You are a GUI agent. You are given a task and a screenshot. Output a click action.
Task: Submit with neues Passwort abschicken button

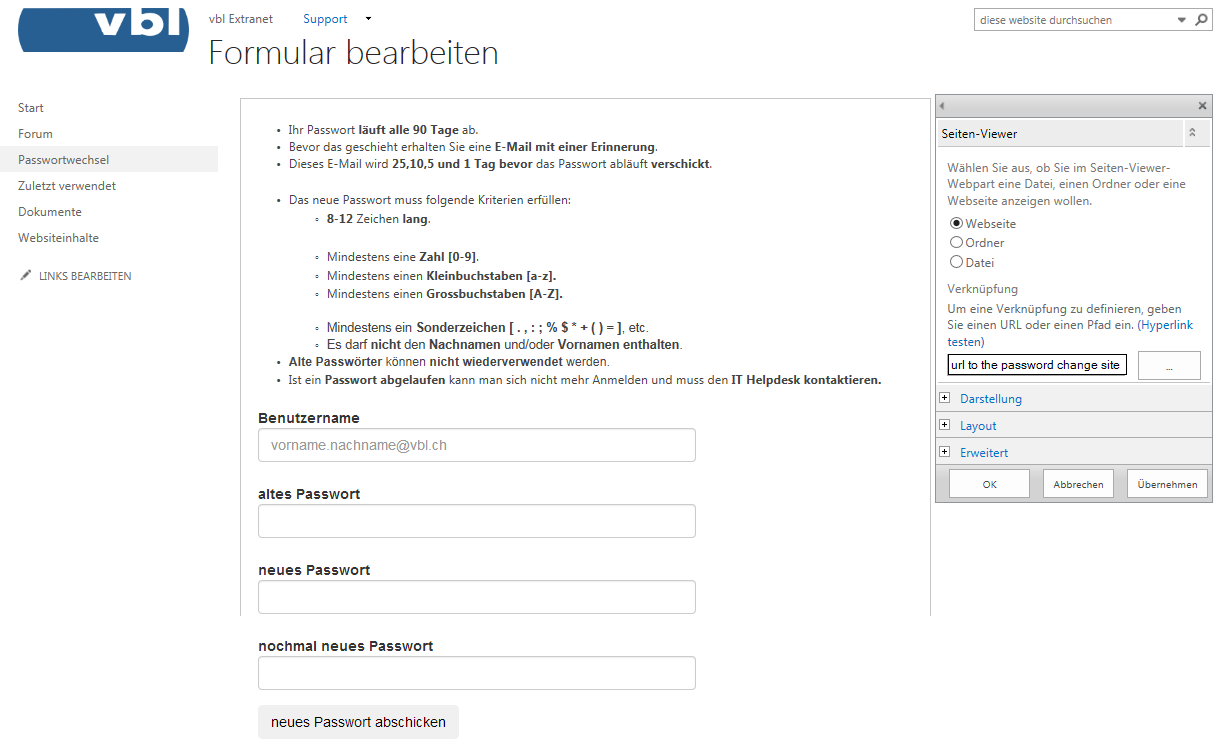pyautogui.click(x=358, y=722)
